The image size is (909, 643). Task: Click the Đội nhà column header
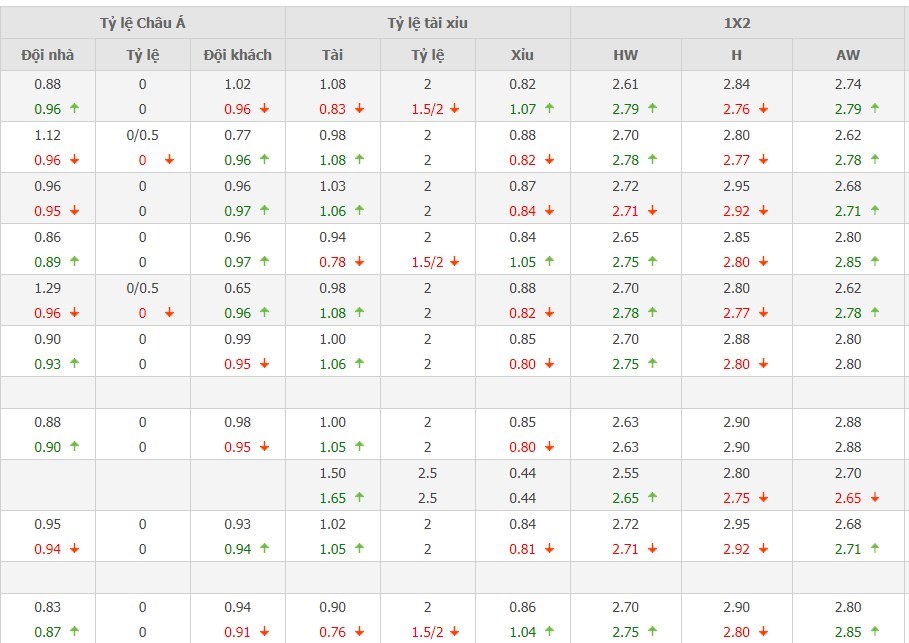click(47, 55)
